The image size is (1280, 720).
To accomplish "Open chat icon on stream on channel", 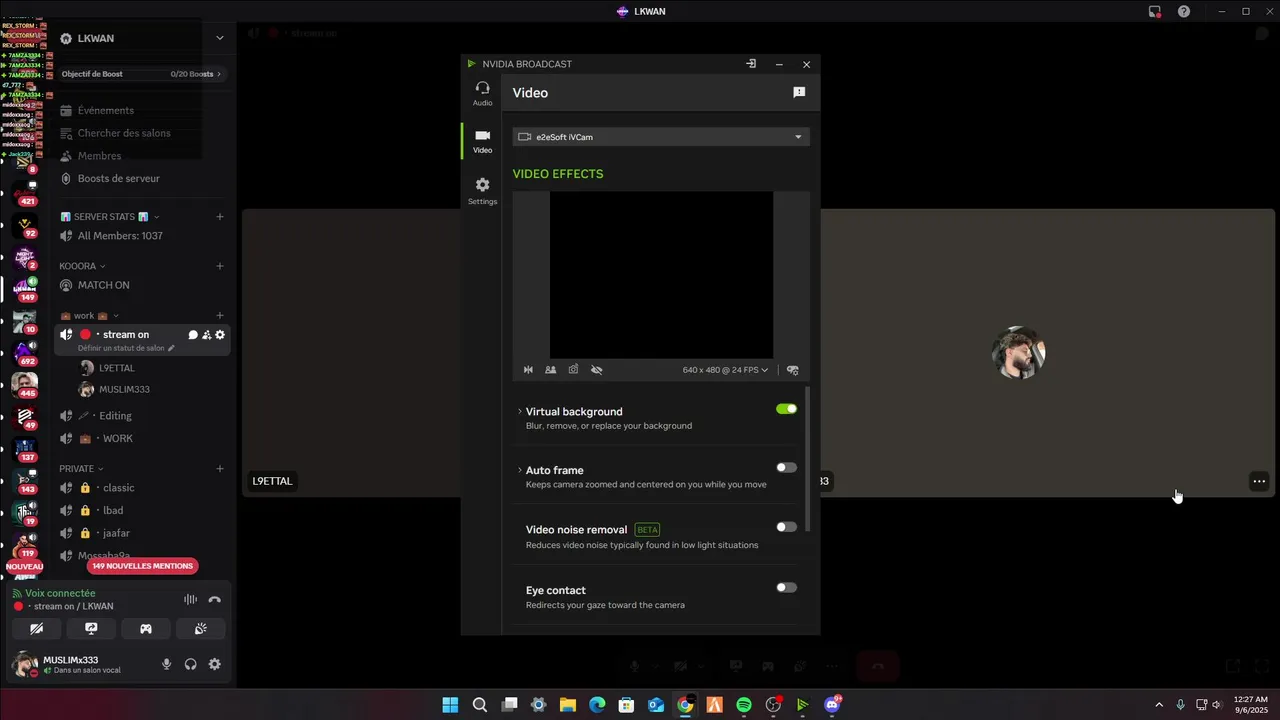I will click(193, 335).
